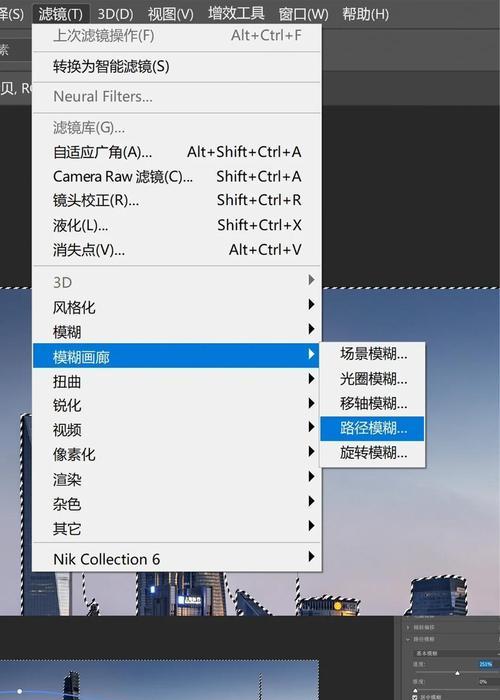Expand the Nik Collection 6 submenu
The image size is (500, 700).
[x=177, y=558]
